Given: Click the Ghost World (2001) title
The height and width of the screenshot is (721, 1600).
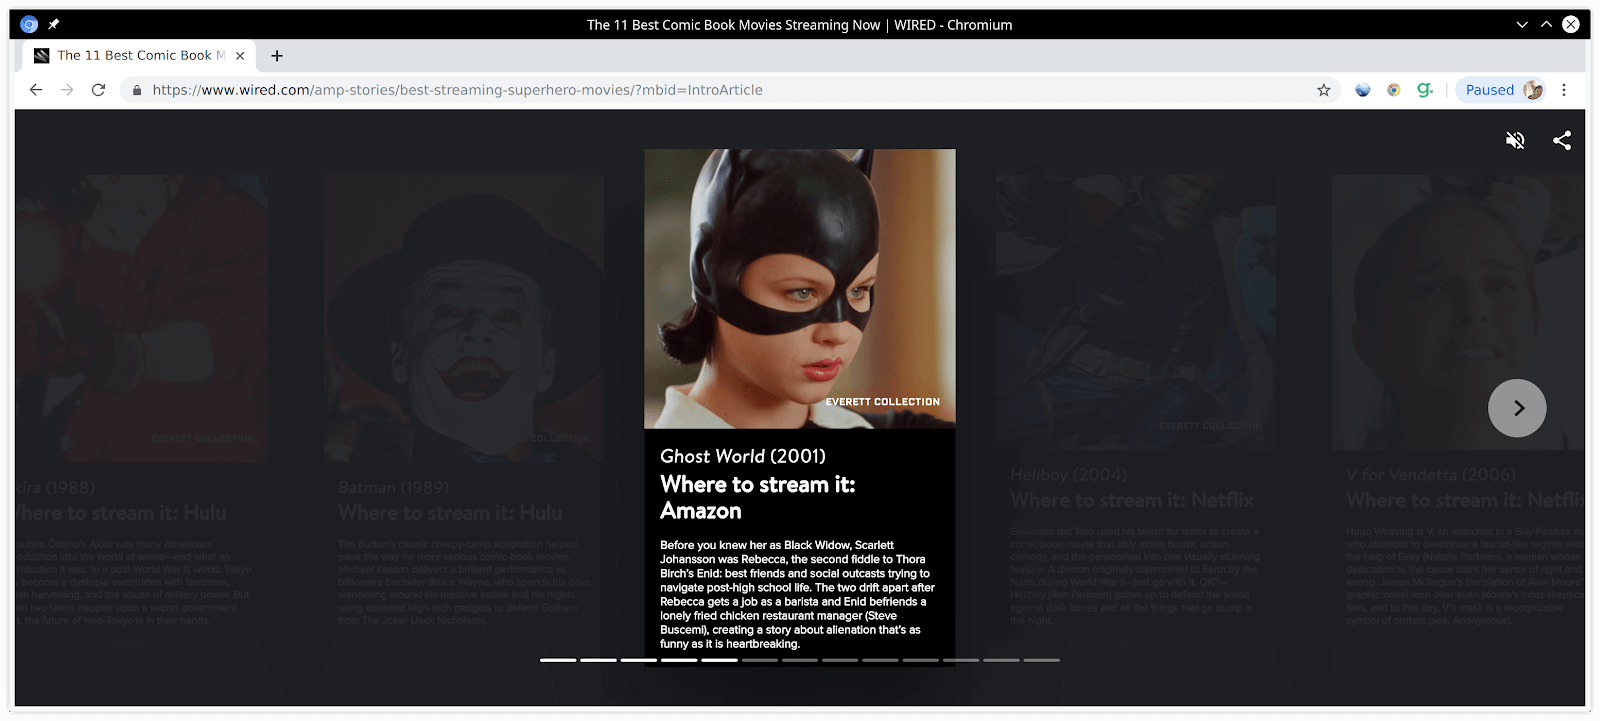Looking at the screenshot, I should pyautogui.click(x=743, y=456).
